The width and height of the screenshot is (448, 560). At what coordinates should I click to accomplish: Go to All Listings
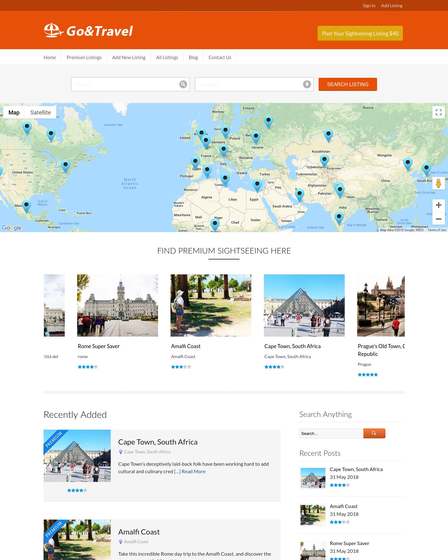[167, 57]
